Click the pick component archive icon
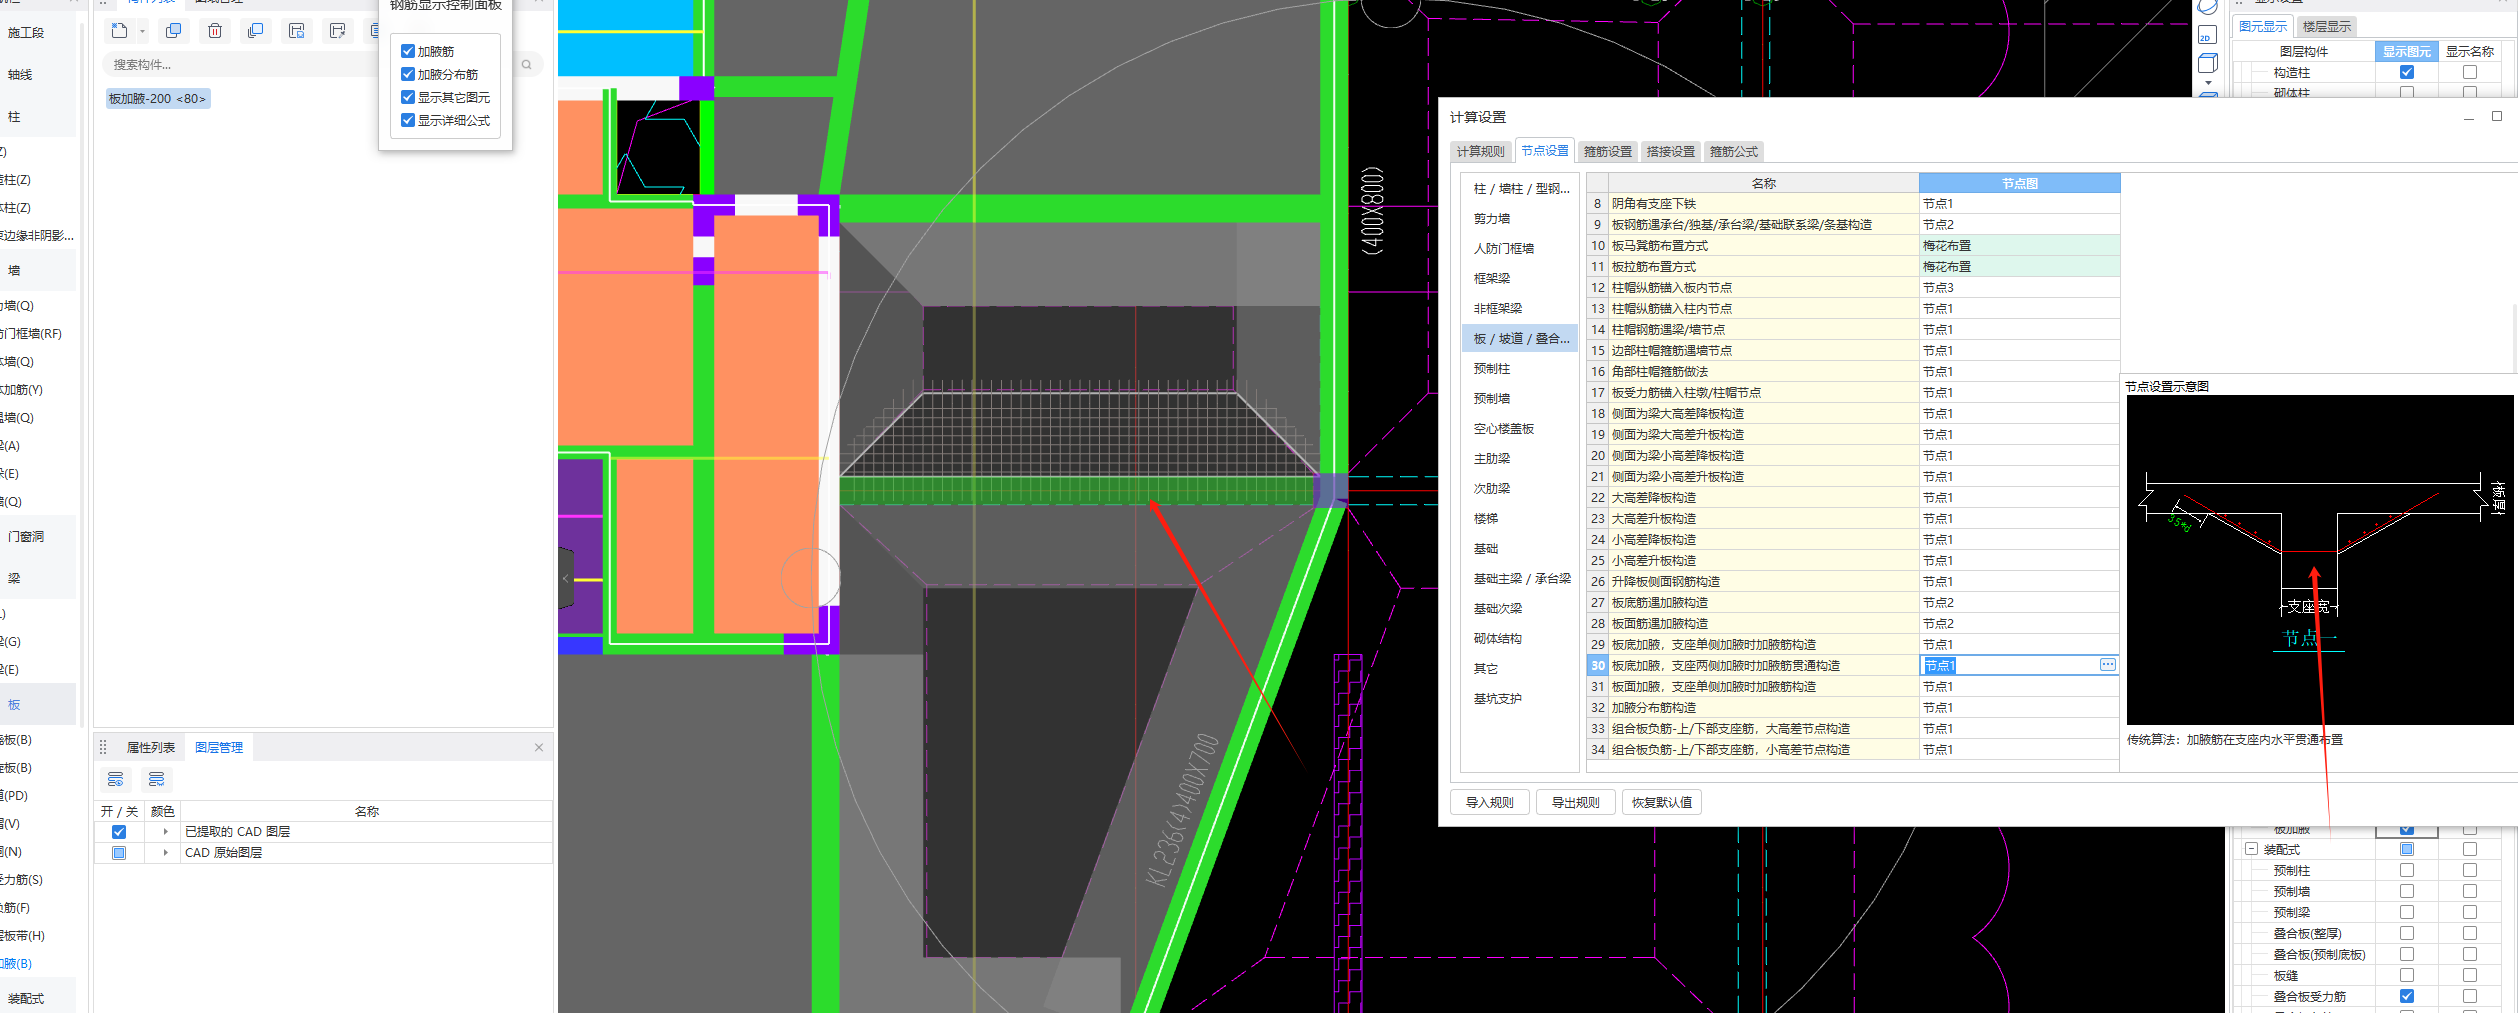2518x1013 pixels. point(338,31)
